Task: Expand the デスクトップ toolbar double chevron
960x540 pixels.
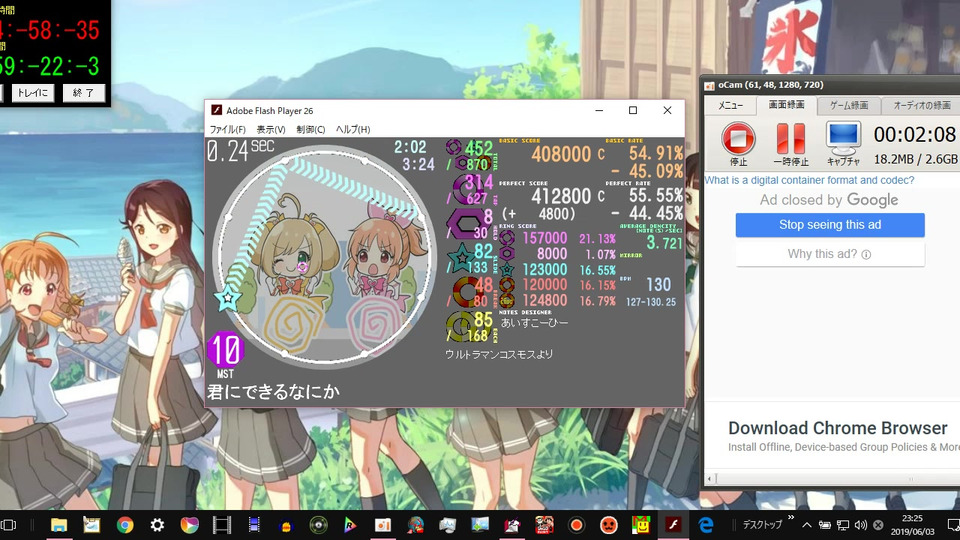Action: tap(790, 518)
